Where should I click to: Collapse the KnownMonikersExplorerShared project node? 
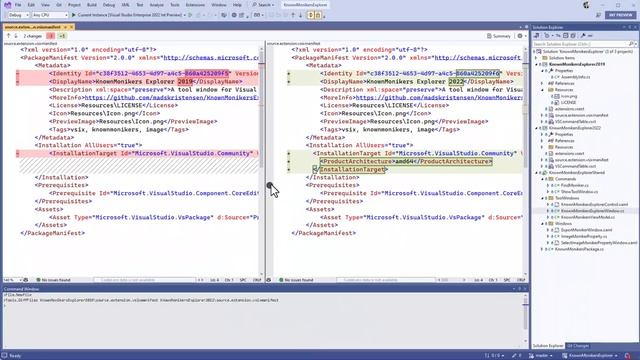point(536,173)
